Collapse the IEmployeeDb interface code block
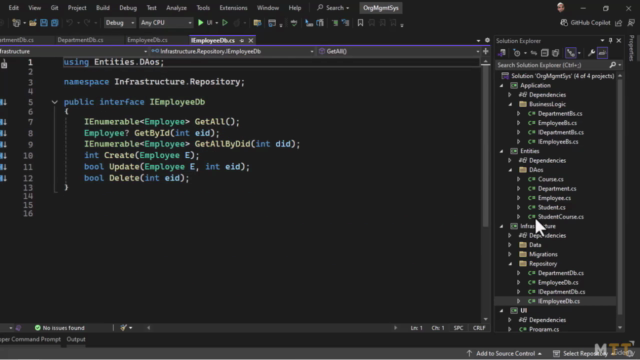 click(54, 102)
